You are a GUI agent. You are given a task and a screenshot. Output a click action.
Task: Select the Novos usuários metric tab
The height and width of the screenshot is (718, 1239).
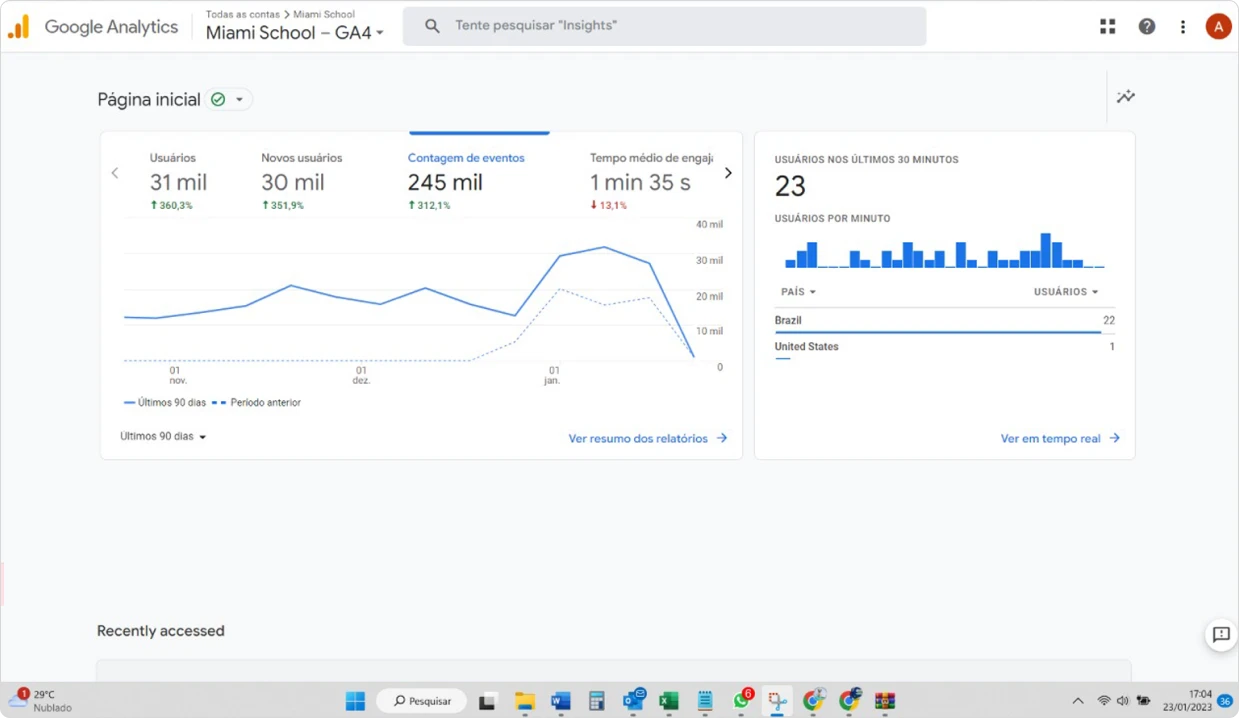click(x=301, y=180)
